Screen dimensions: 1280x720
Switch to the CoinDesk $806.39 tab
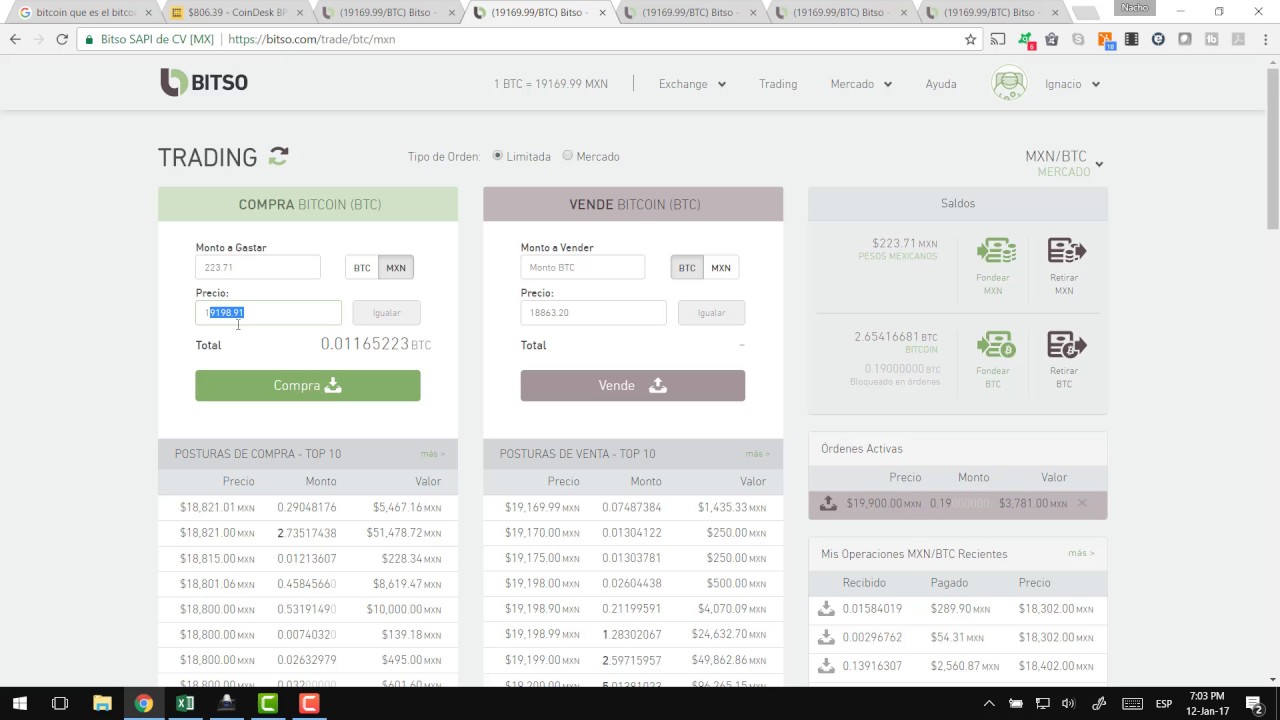pyautogui.click(x=236, y=13)
